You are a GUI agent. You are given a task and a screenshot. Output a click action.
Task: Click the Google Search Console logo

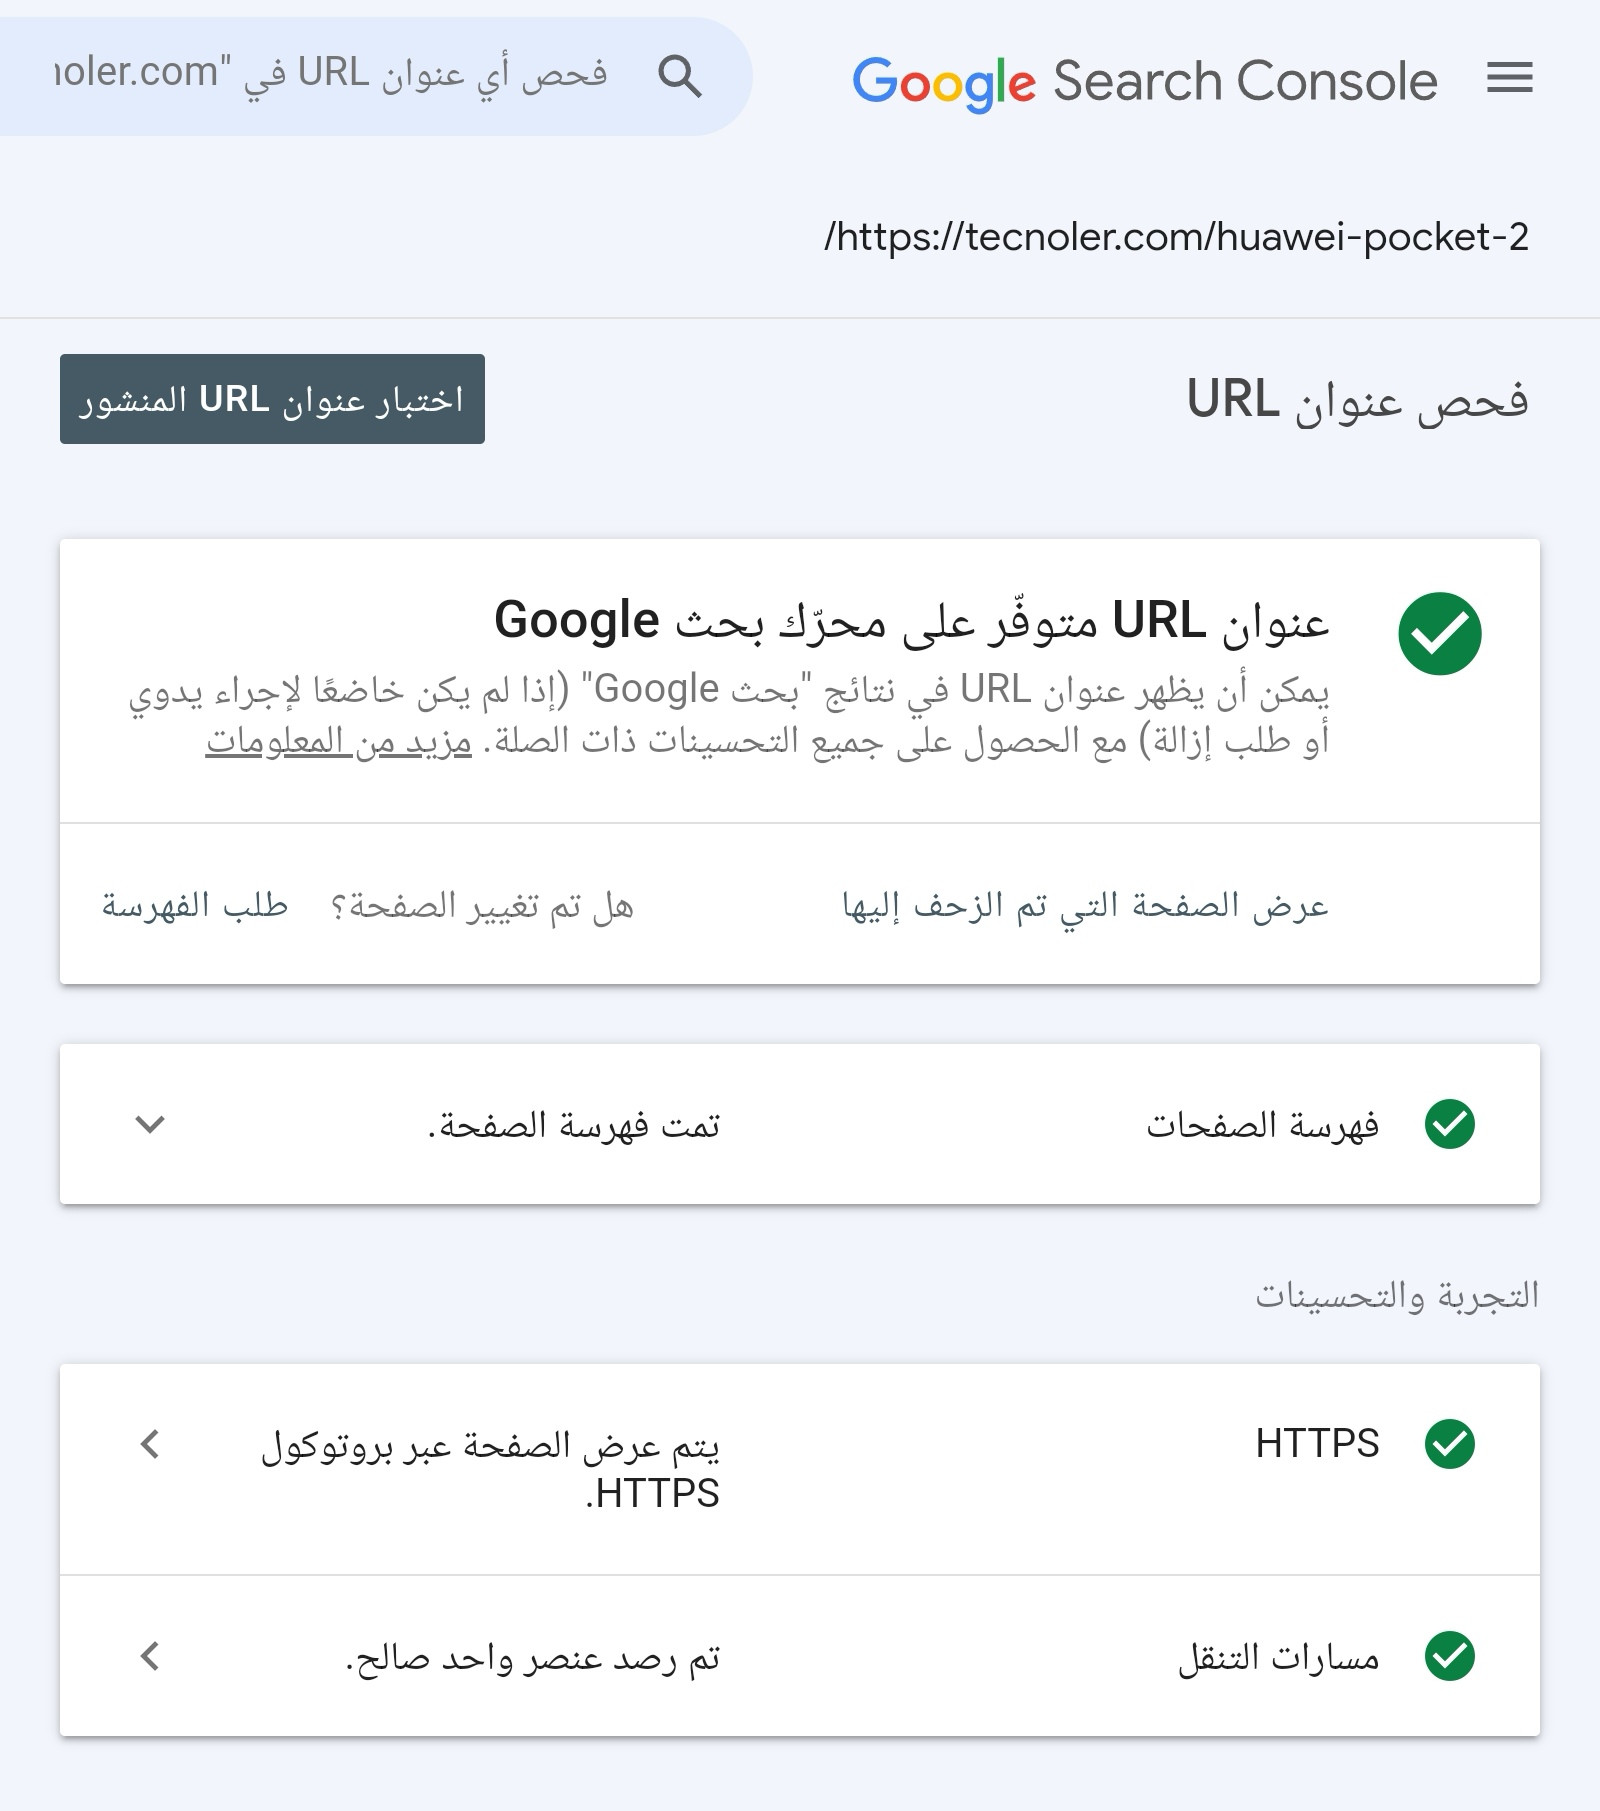tap(1144, 81)
